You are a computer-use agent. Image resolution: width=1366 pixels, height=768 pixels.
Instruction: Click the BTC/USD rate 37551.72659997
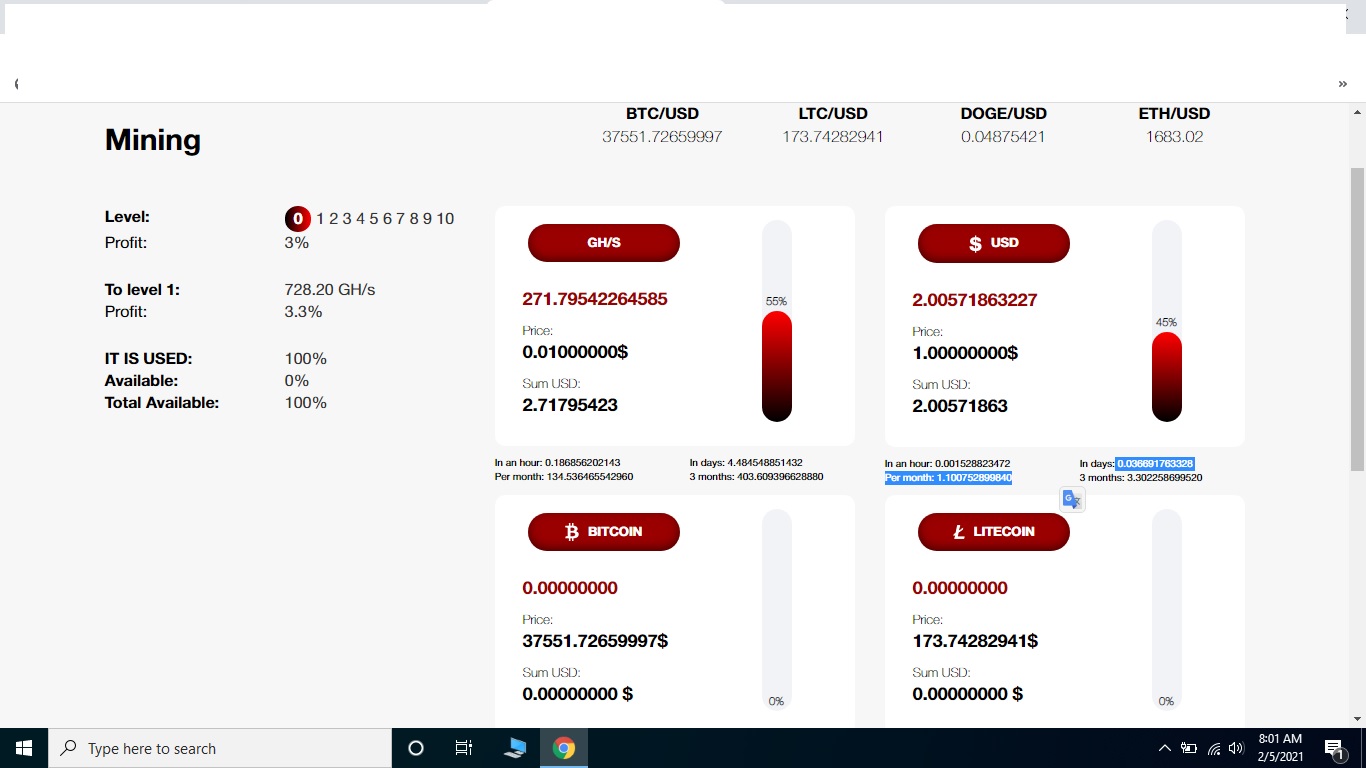pos(662,137)
